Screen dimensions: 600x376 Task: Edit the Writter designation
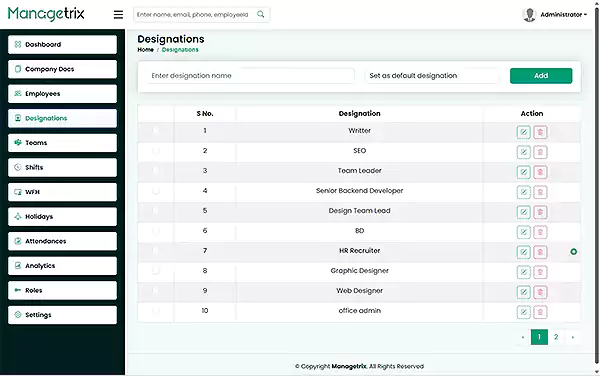pos(523,132)
